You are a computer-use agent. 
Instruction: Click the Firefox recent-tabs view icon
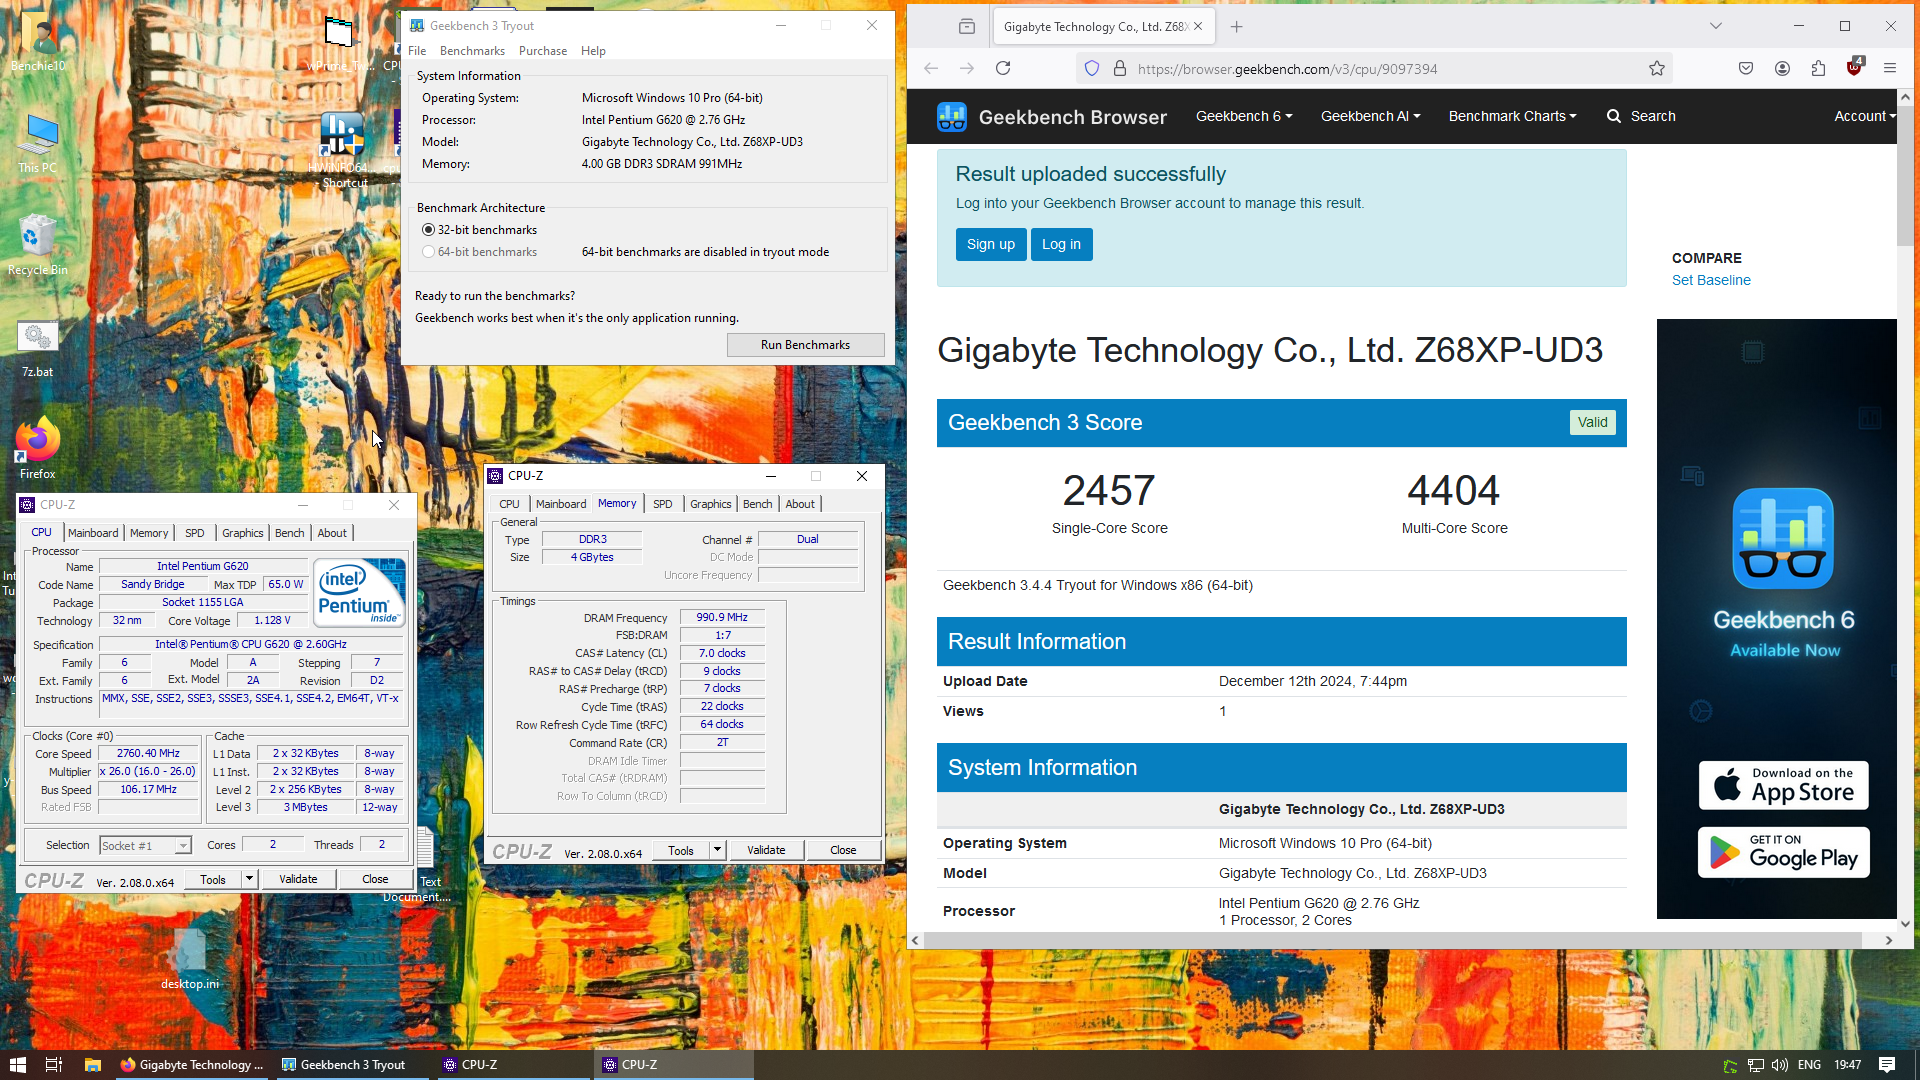967,27
